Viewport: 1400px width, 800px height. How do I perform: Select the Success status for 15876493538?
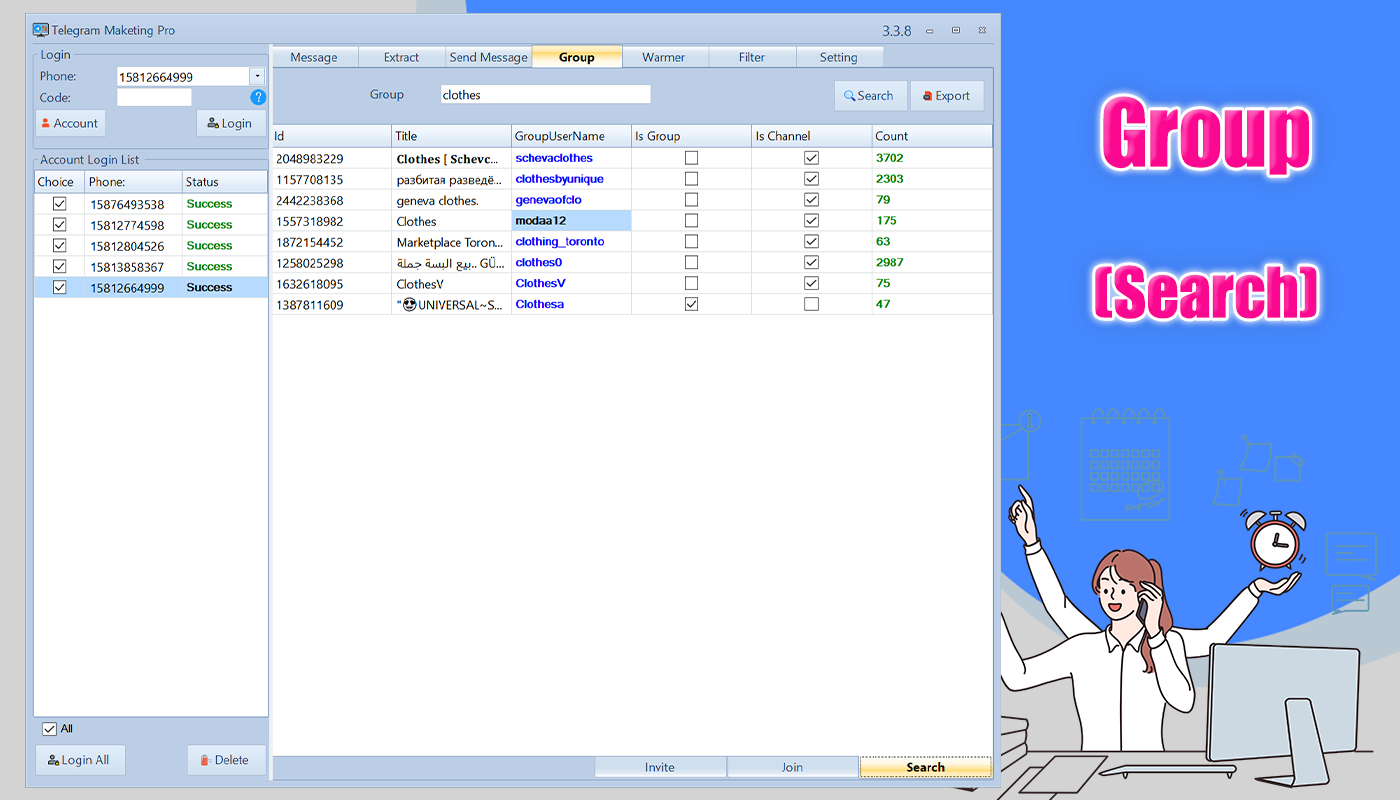[x=209, y=204]
